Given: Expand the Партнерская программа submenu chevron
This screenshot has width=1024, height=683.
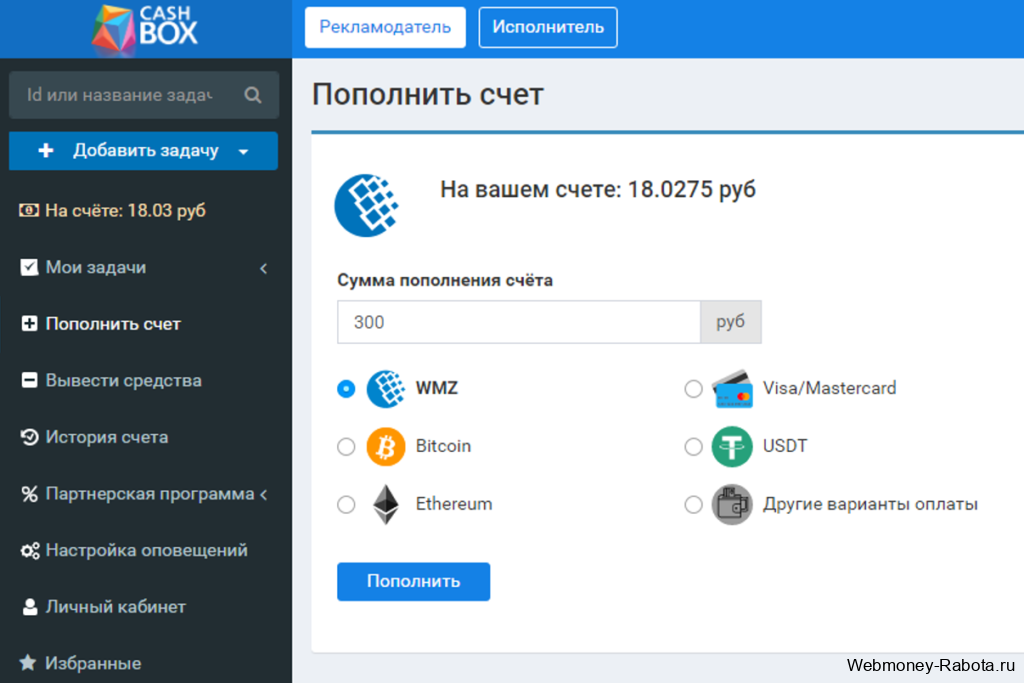Looking at the screenshot, I should point(263,494).
